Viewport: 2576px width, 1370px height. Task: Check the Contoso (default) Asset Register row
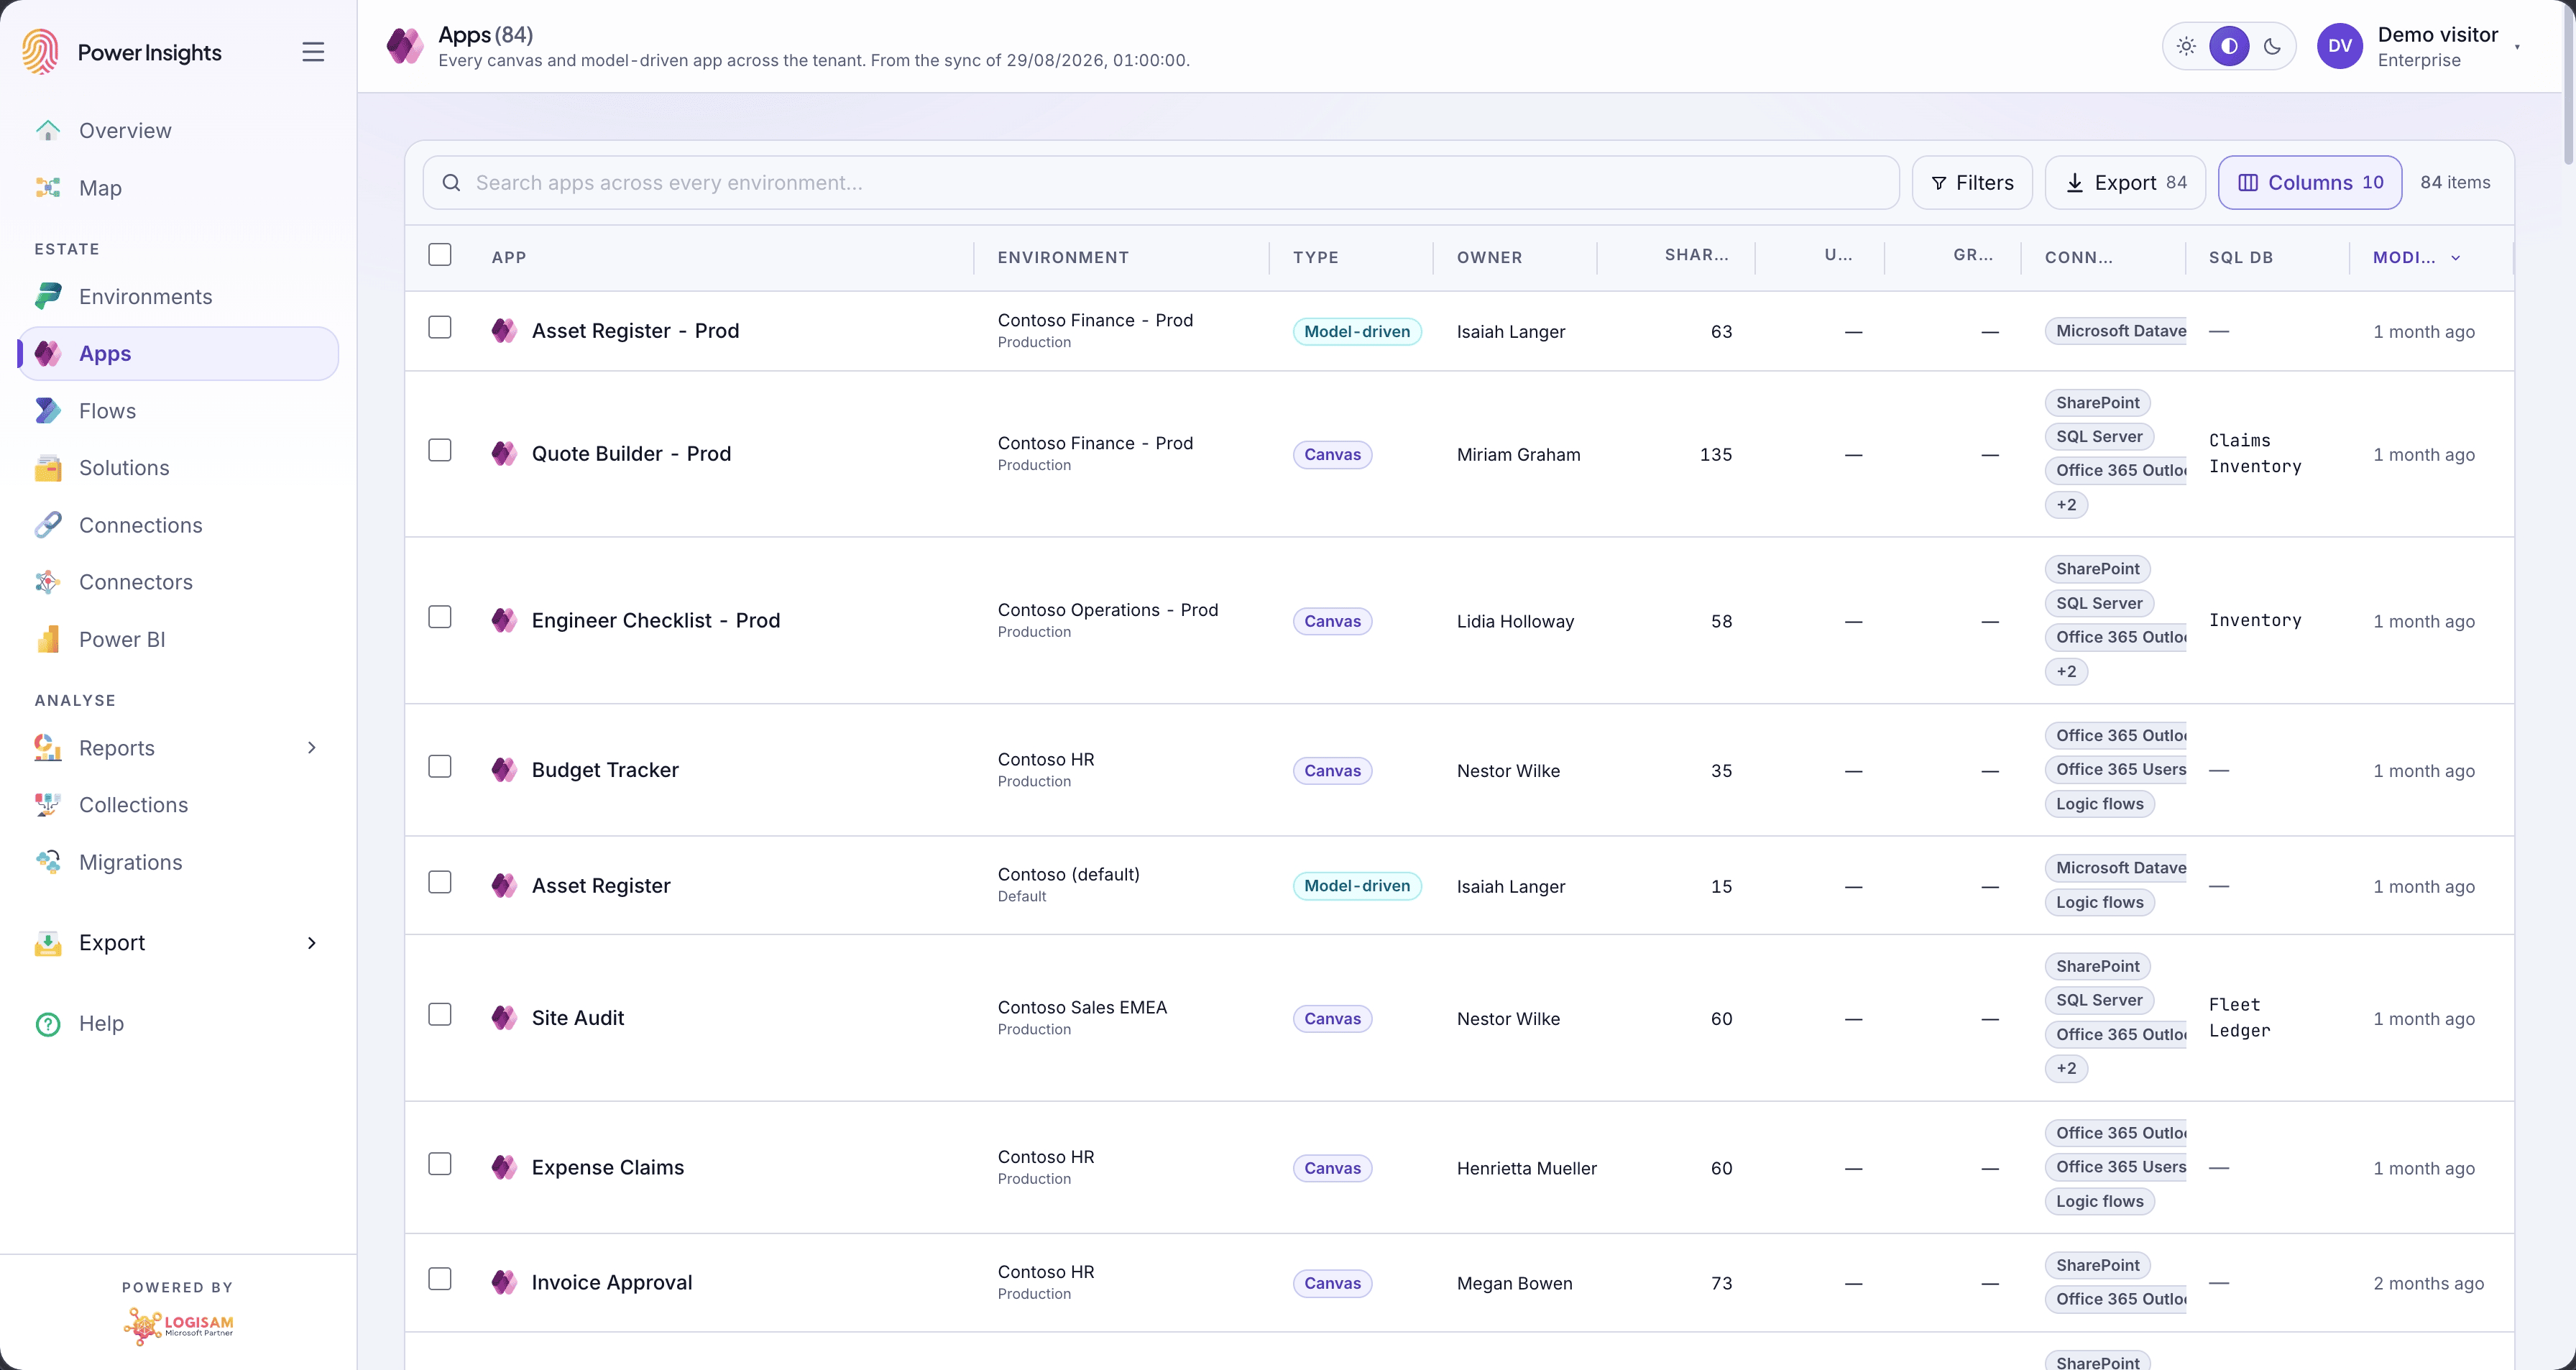[440, 882]
